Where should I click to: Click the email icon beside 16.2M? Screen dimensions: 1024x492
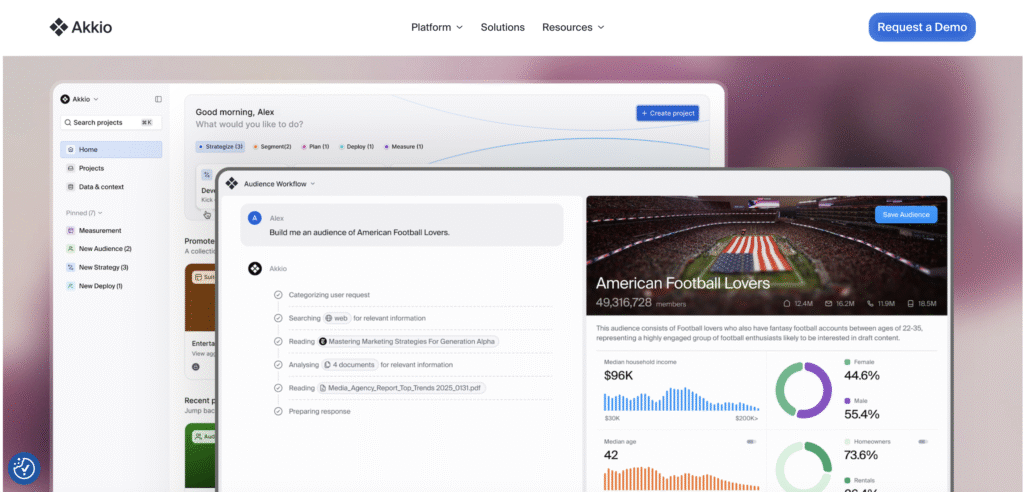pyautogui.click(x=829, y=304)
